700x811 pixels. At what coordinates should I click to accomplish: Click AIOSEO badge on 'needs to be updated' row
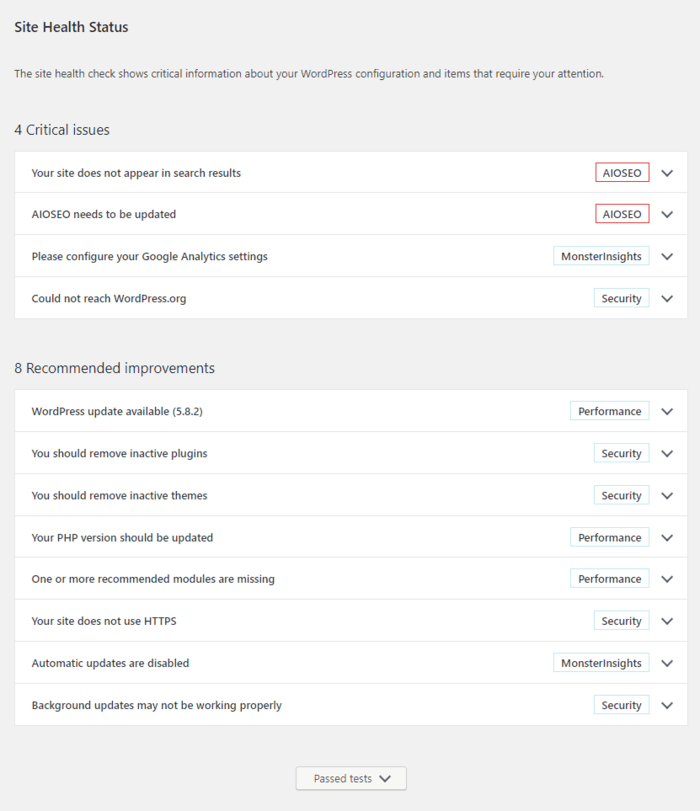[x=622, y=214]
